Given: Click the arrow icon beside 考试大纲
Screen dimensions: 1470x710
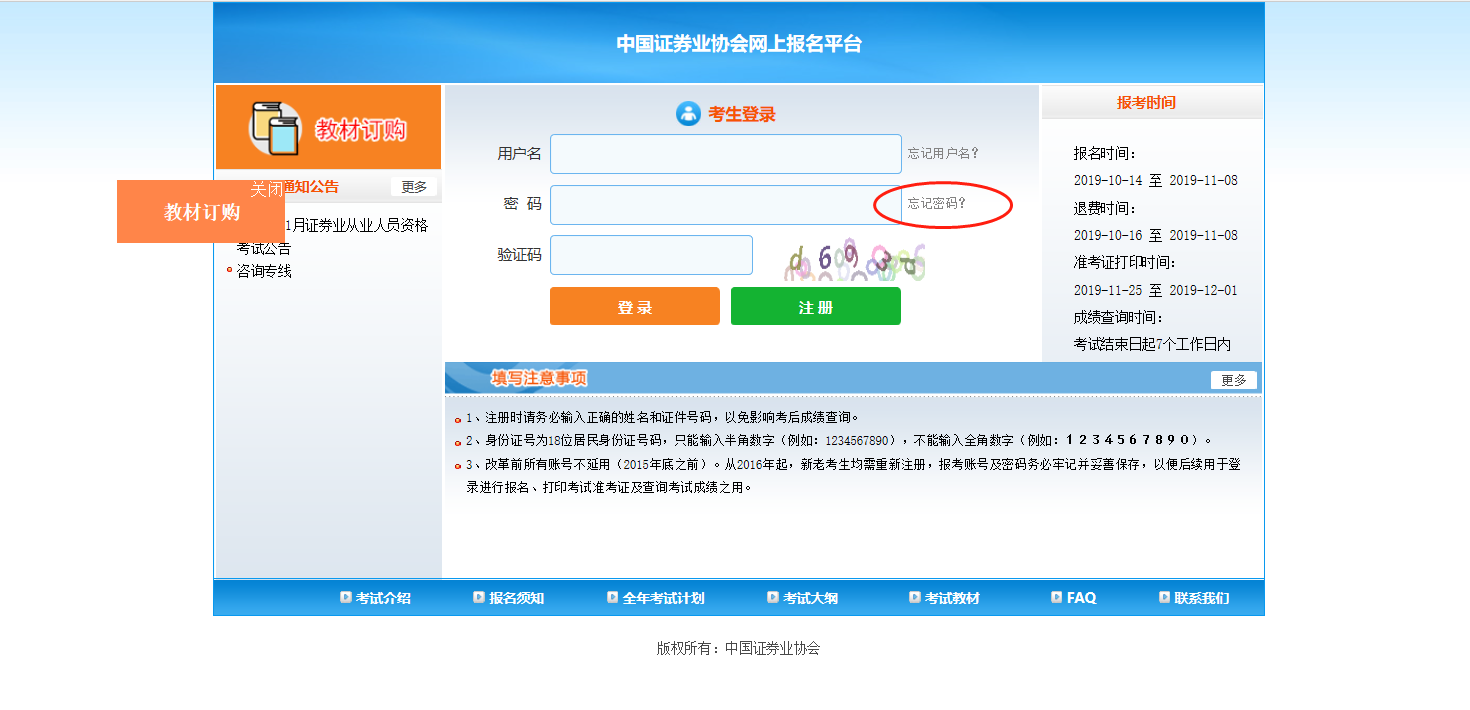Looking at the screenshot, I should pyautogui.click(x=772, y=597).
